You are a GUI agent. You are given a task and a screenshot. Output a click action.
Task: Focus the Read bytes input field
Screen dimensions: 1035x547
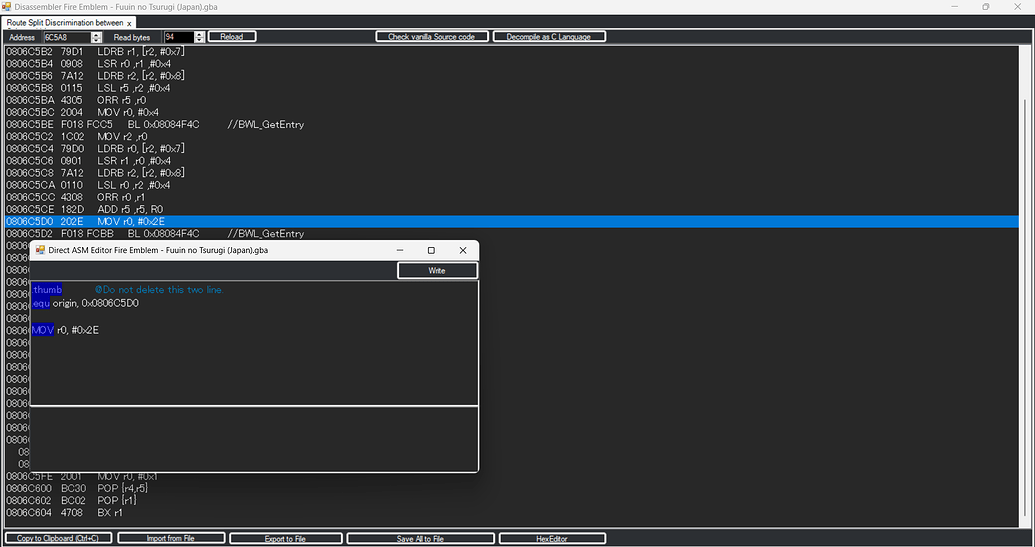pos(179,38)
